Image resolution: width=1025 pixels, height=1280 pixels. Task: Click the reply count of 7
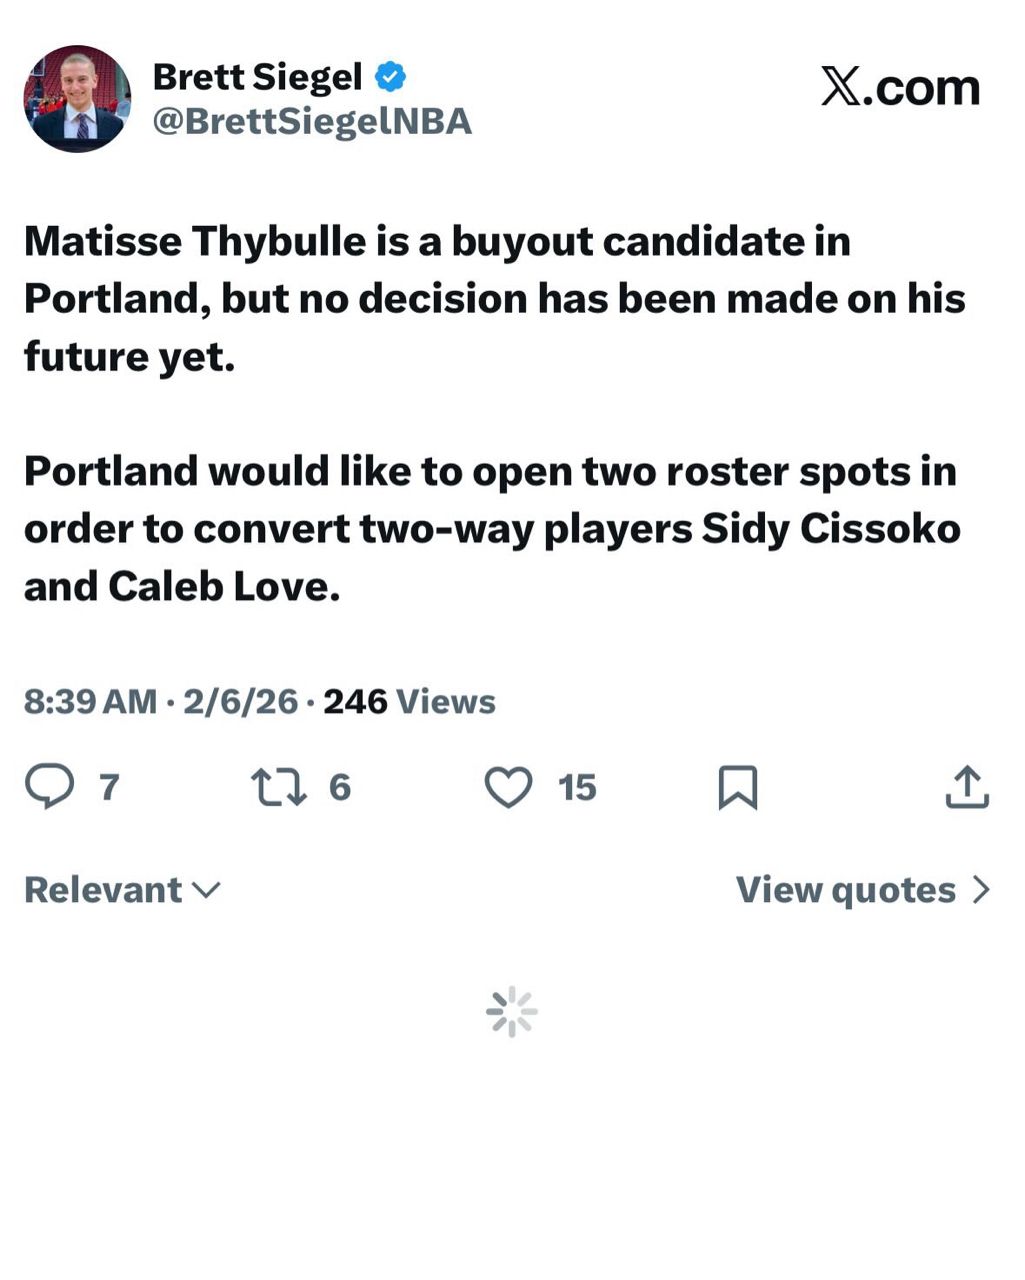click(109, 788)
